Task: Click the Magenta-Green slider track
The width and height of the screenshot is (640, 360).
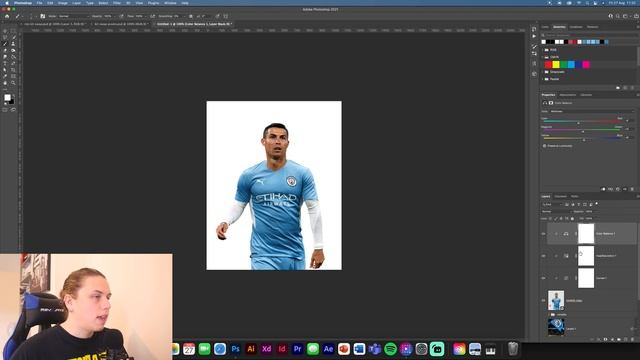Action: [583, 130]
